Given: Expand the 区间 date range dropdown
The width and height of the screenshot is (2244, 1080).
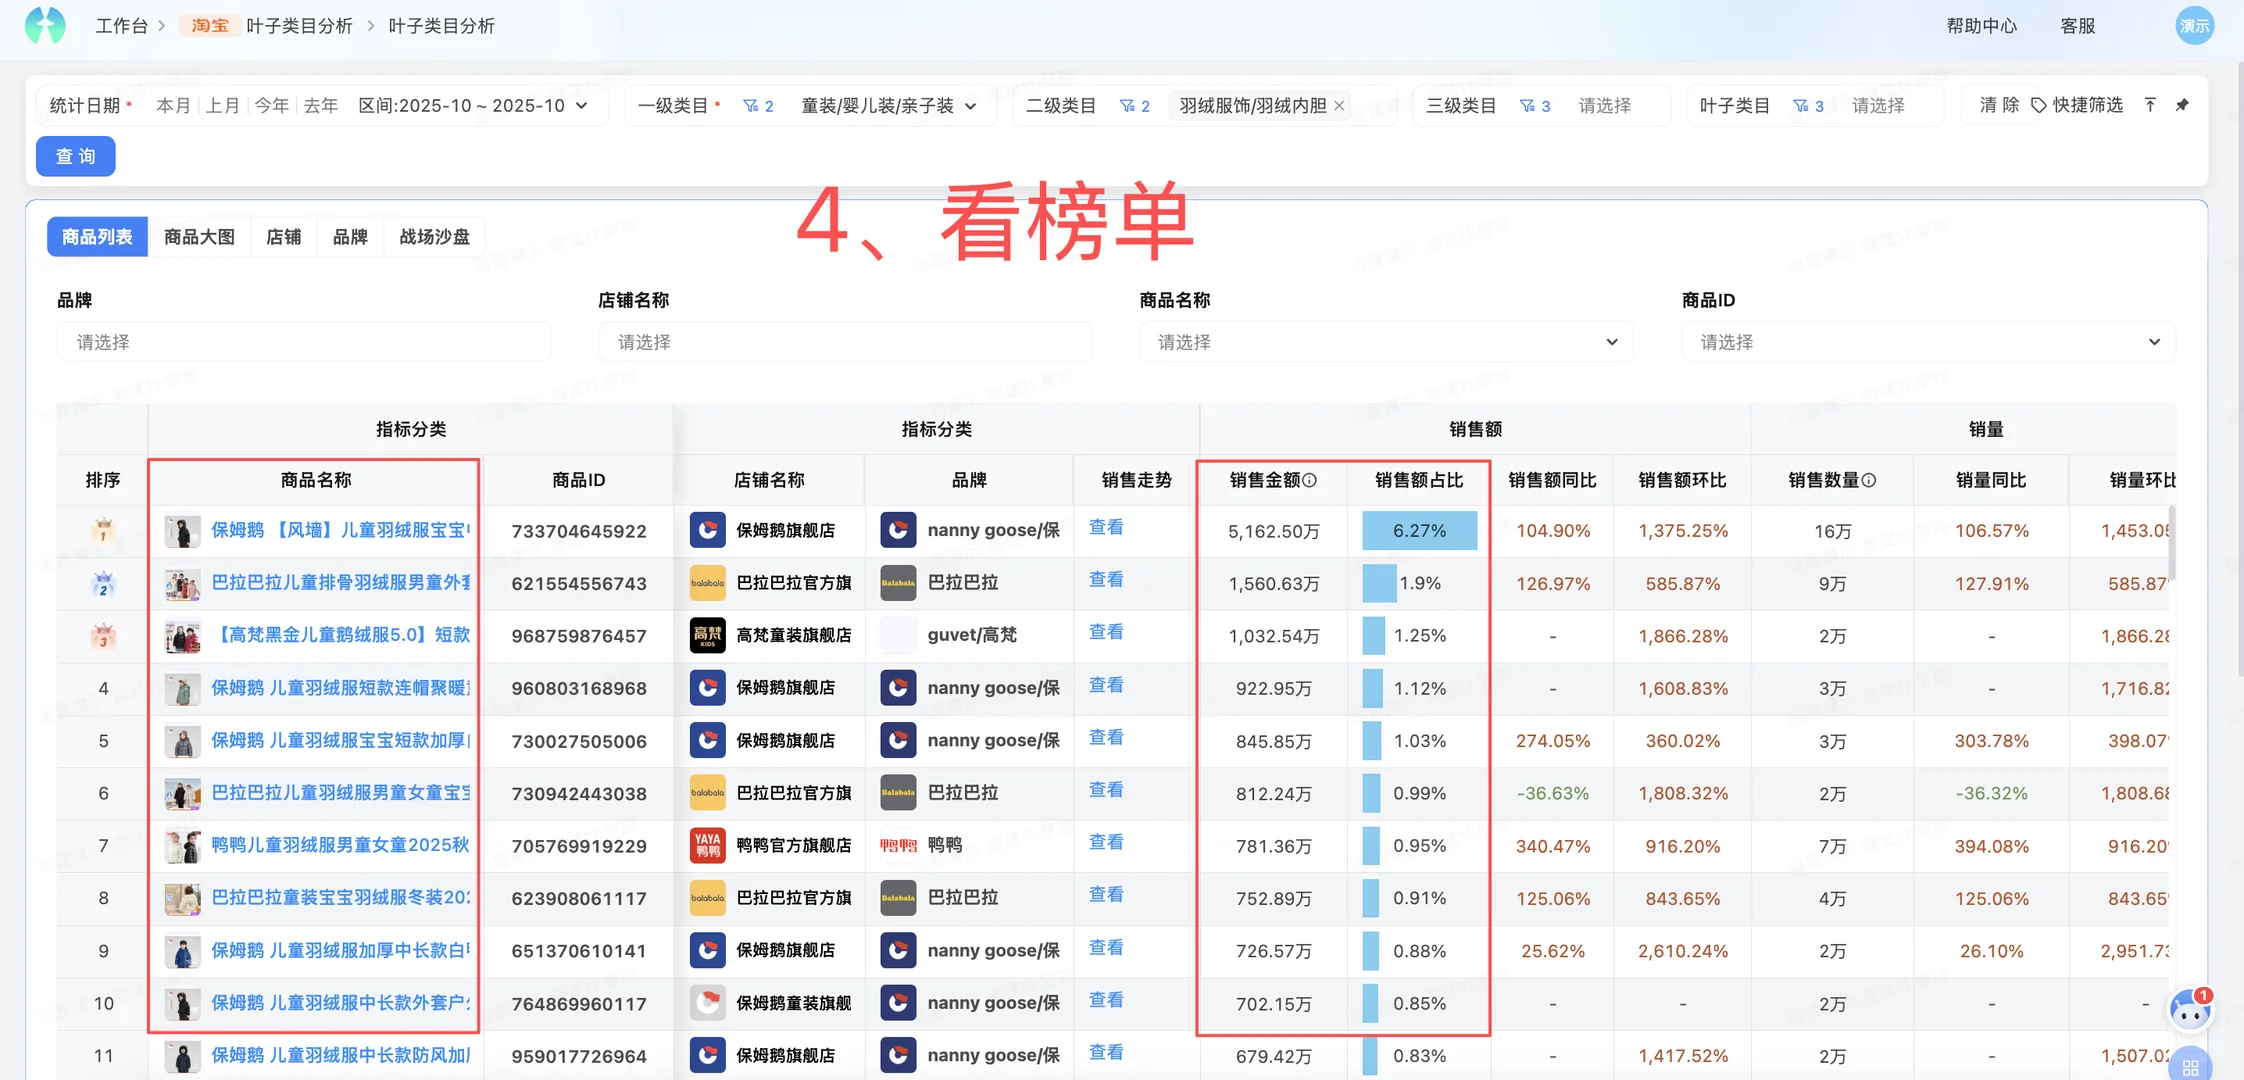Looking at the screenshot, I should [473, 106].
